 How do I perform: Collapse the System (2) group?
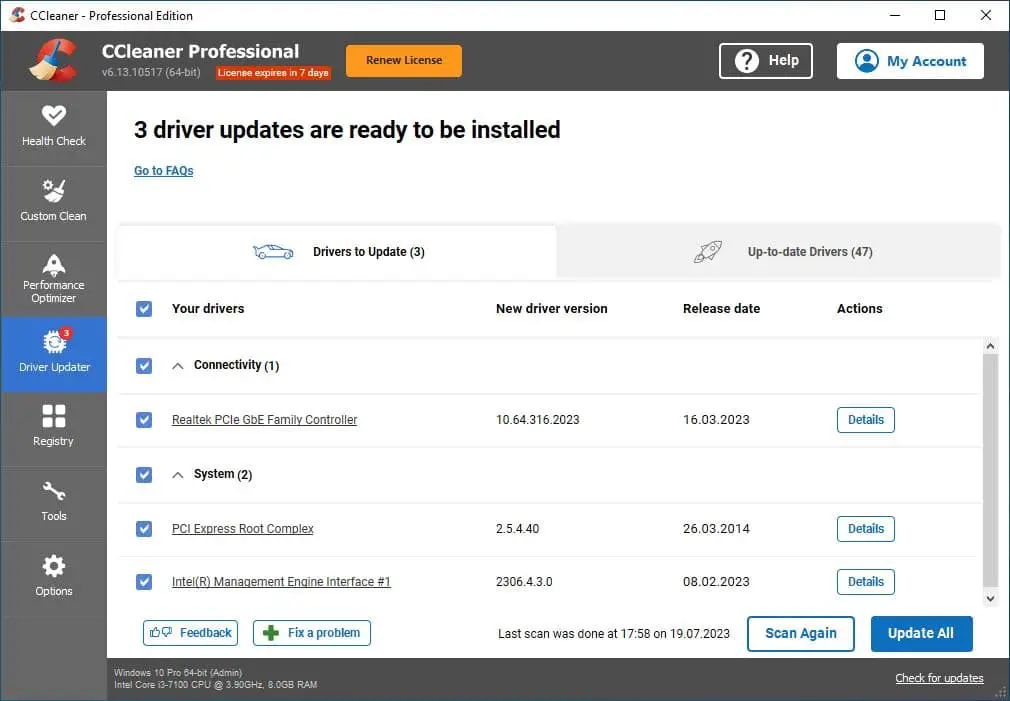tap(178, 475)
